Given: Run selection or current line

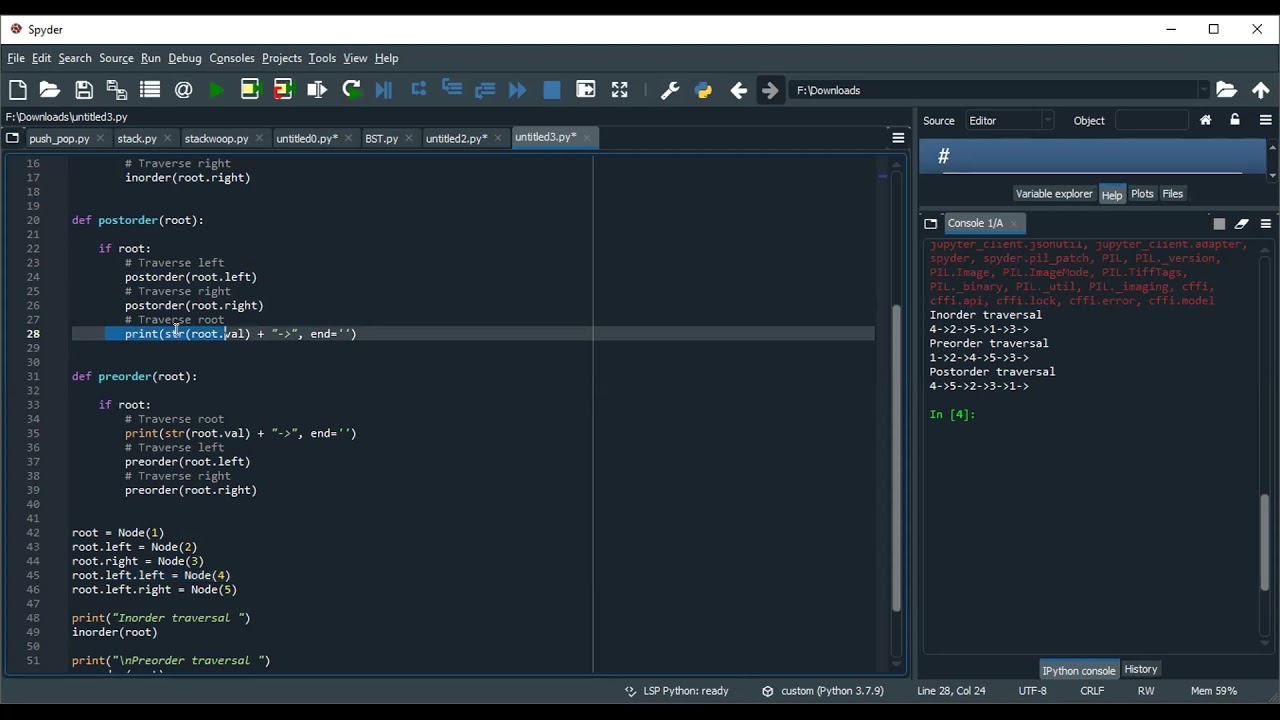Looking at the screenshot, I should pos(317,90).
